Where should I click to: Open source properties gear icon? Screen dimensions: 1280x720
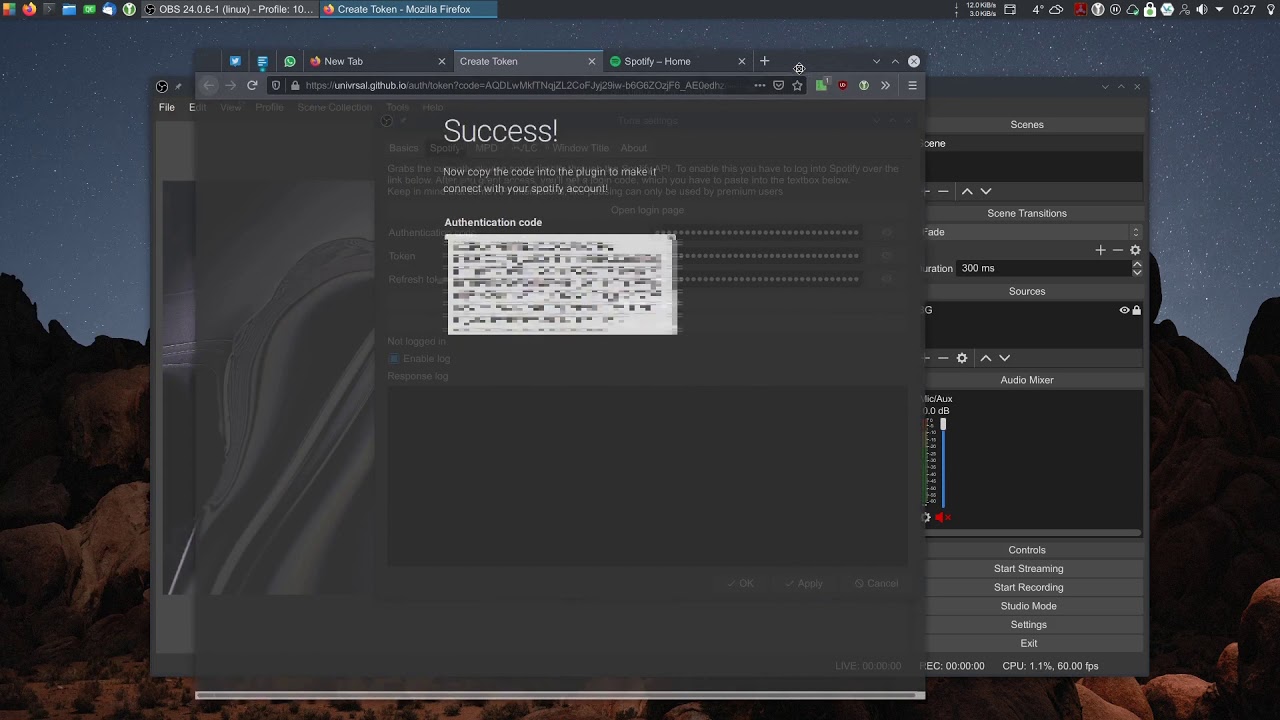pyautogui.click(x=962, y=358)
